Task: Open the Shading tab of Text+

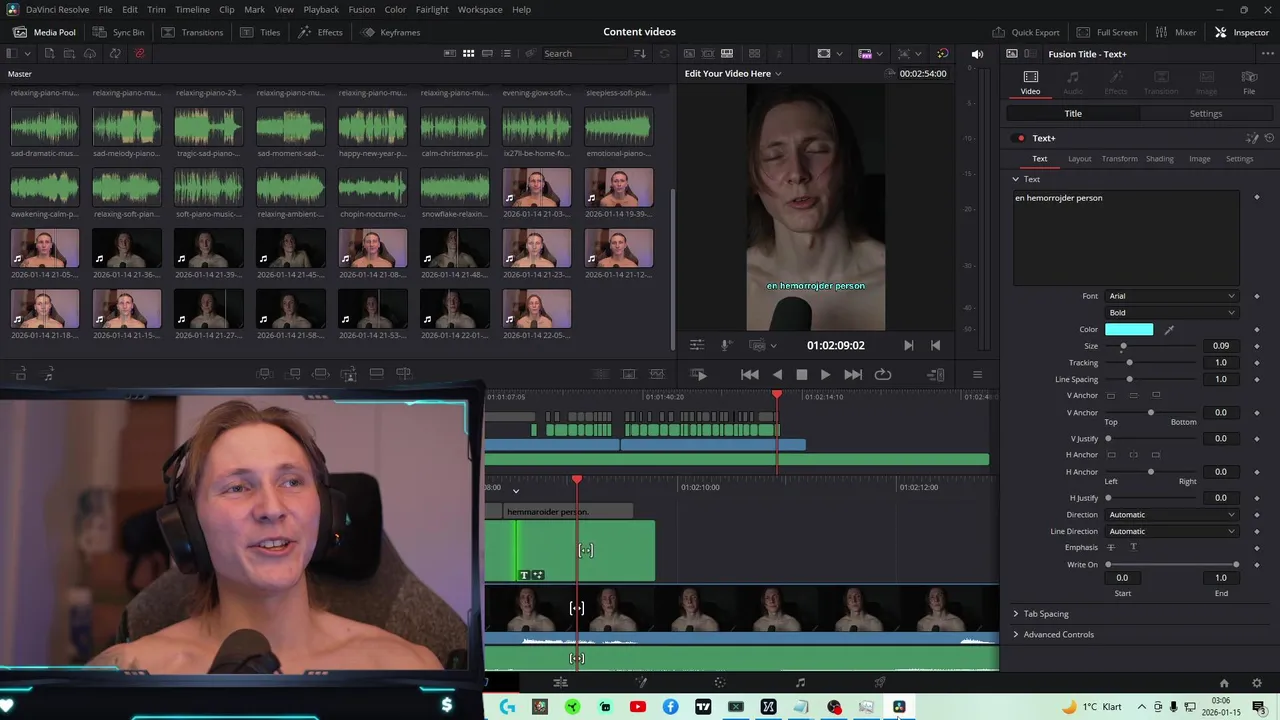Action: point(1159,158)
